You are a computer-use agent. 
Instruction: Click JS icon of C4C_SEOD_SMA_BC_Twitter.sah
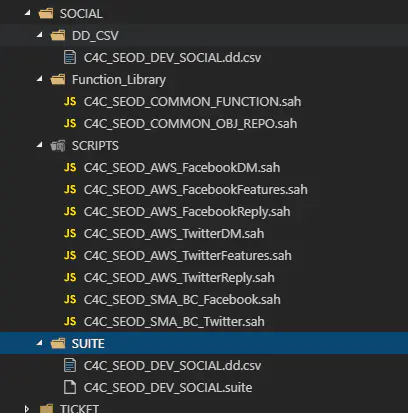(x=70, y=321)
